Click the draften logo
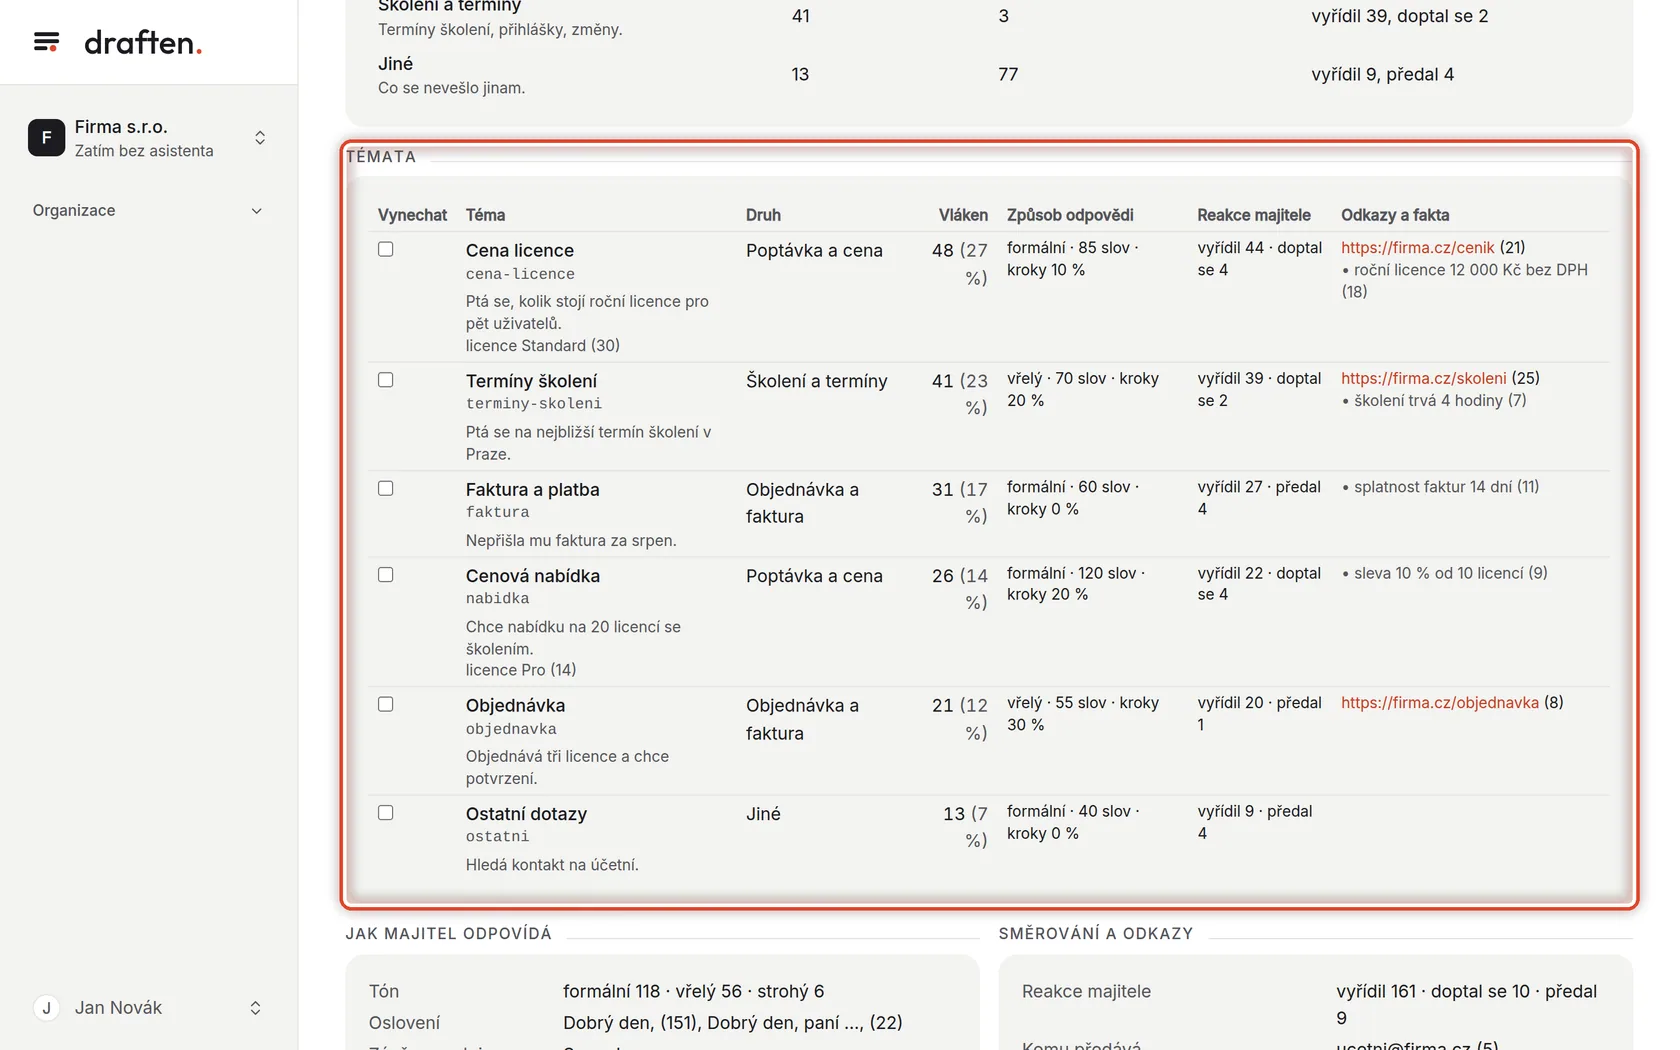This screenshot has width=1680, height=1050. tap(143, 42)
